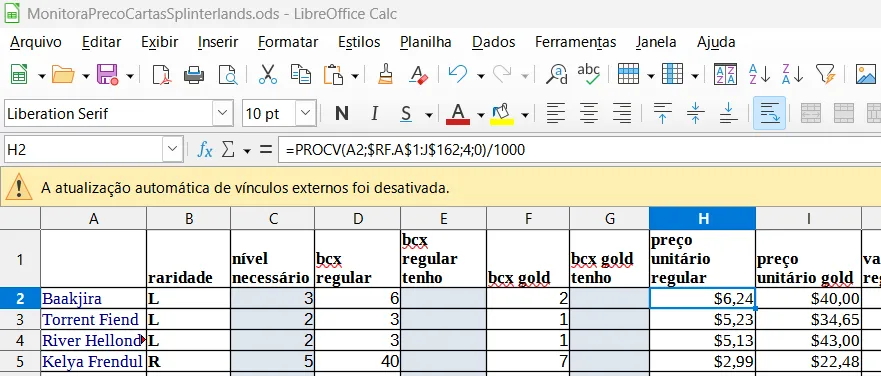This screenshot has height=376, width=881.
Task: Toggle the AutoFilter funnel icon
Action: pos(825,74)
